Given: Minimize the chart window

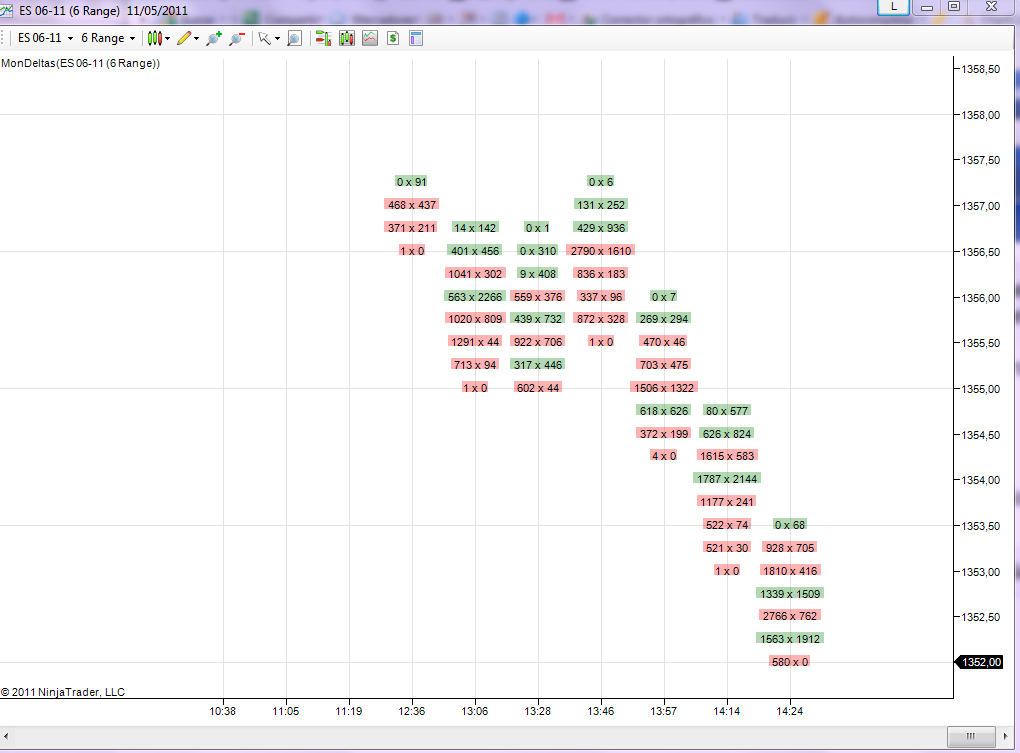Looking at the screenshot, I should (x=927, y=7).
